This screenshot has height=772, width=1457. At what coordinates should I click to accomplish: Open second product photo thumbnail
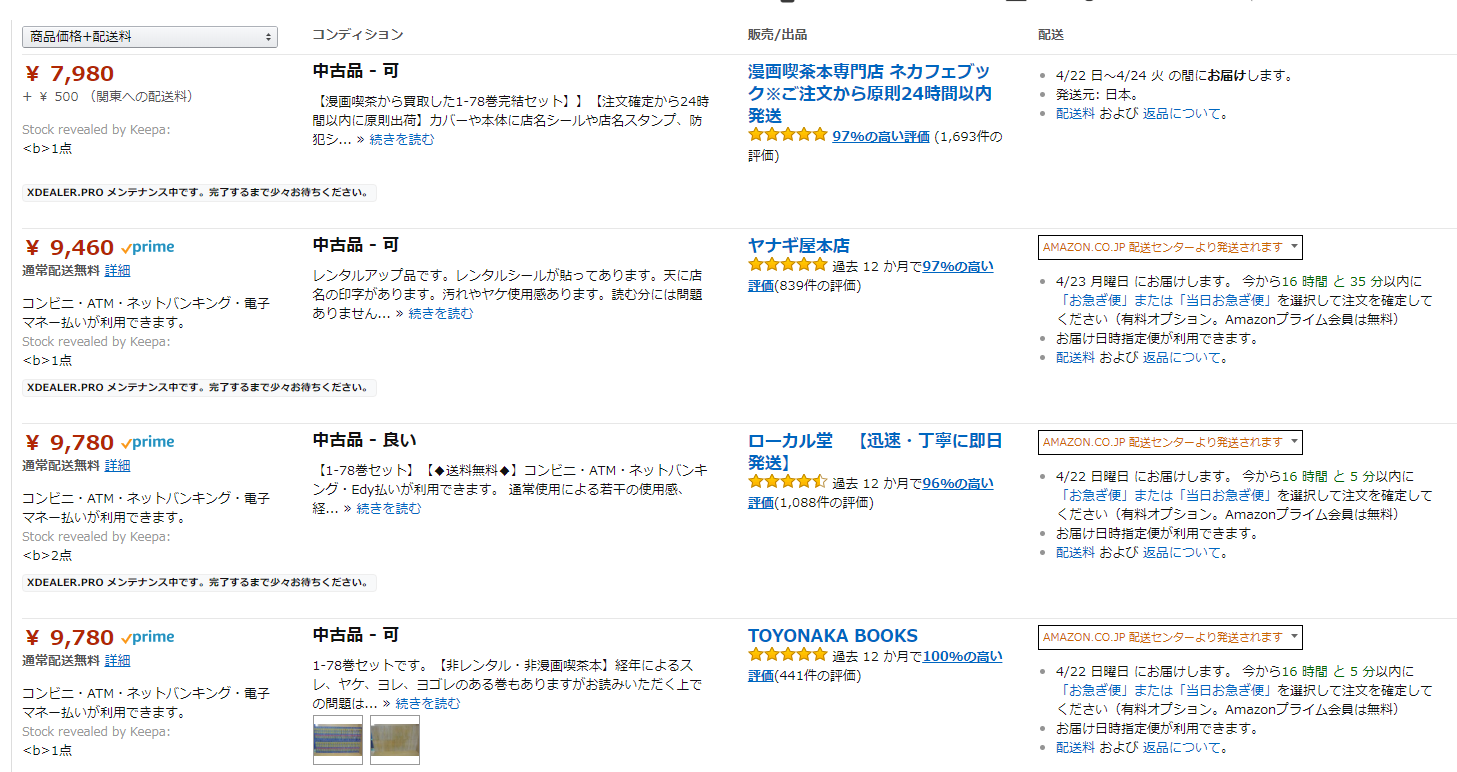(394, 740)
